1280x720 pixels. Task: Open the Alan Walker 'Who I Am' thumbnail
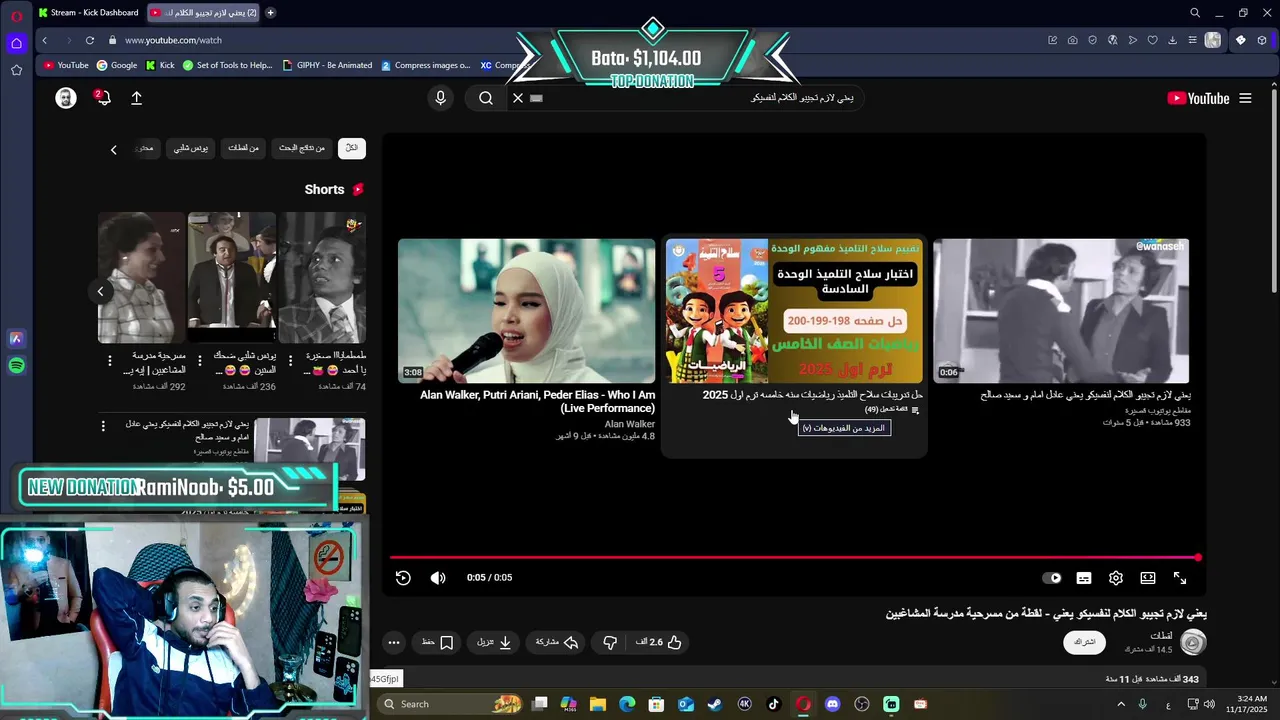click(527, 310)
